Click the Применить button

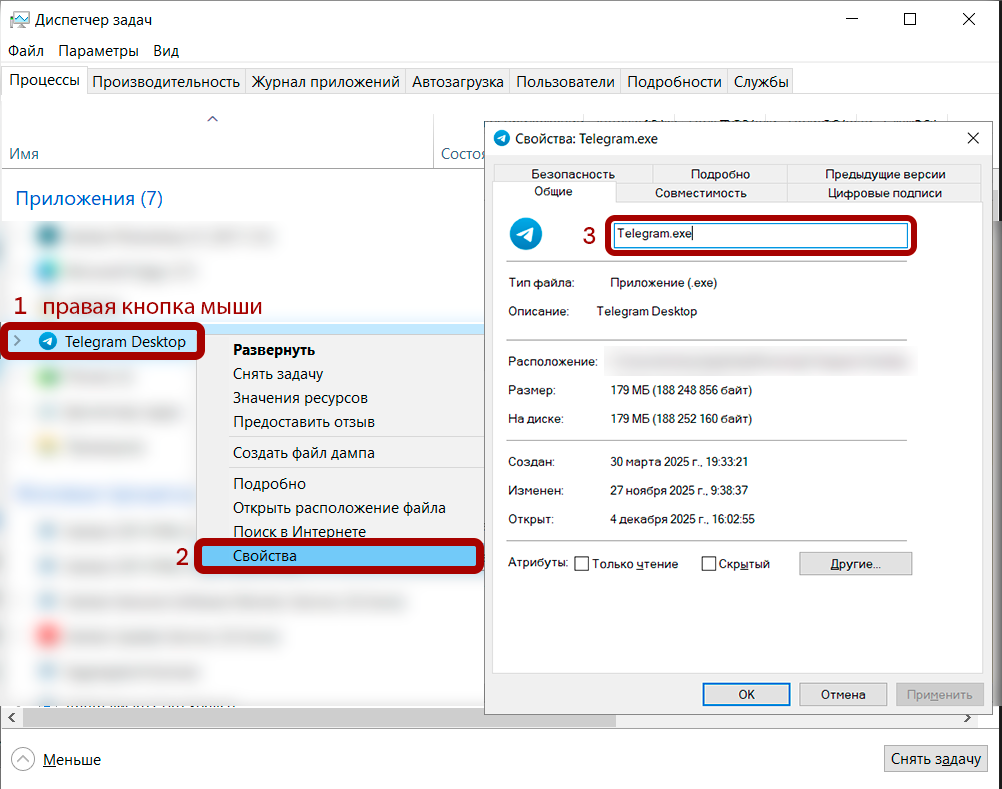[939, 694]
